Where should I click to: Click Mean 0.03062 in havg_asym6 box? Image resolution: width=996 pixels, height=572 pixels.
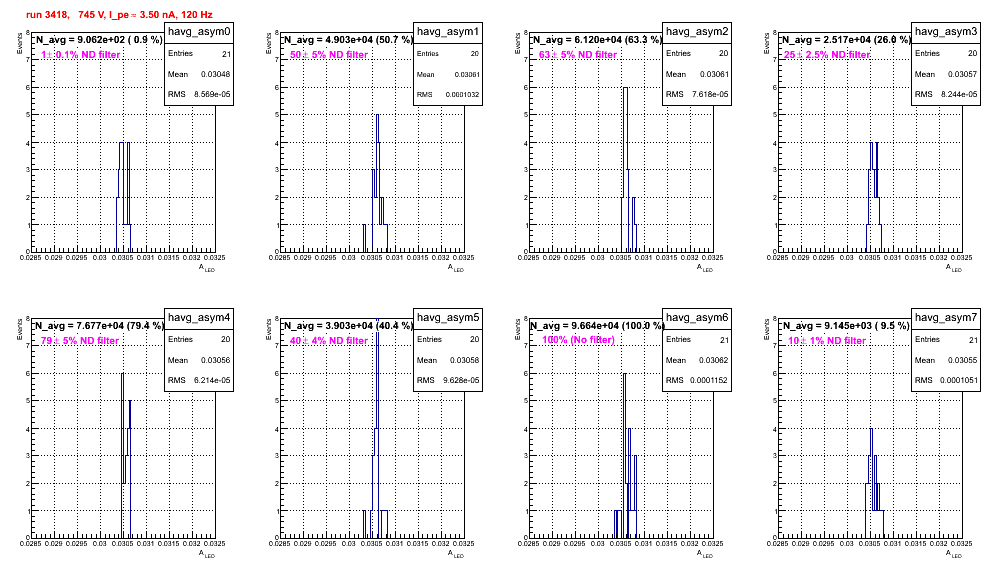coord(697,360)
